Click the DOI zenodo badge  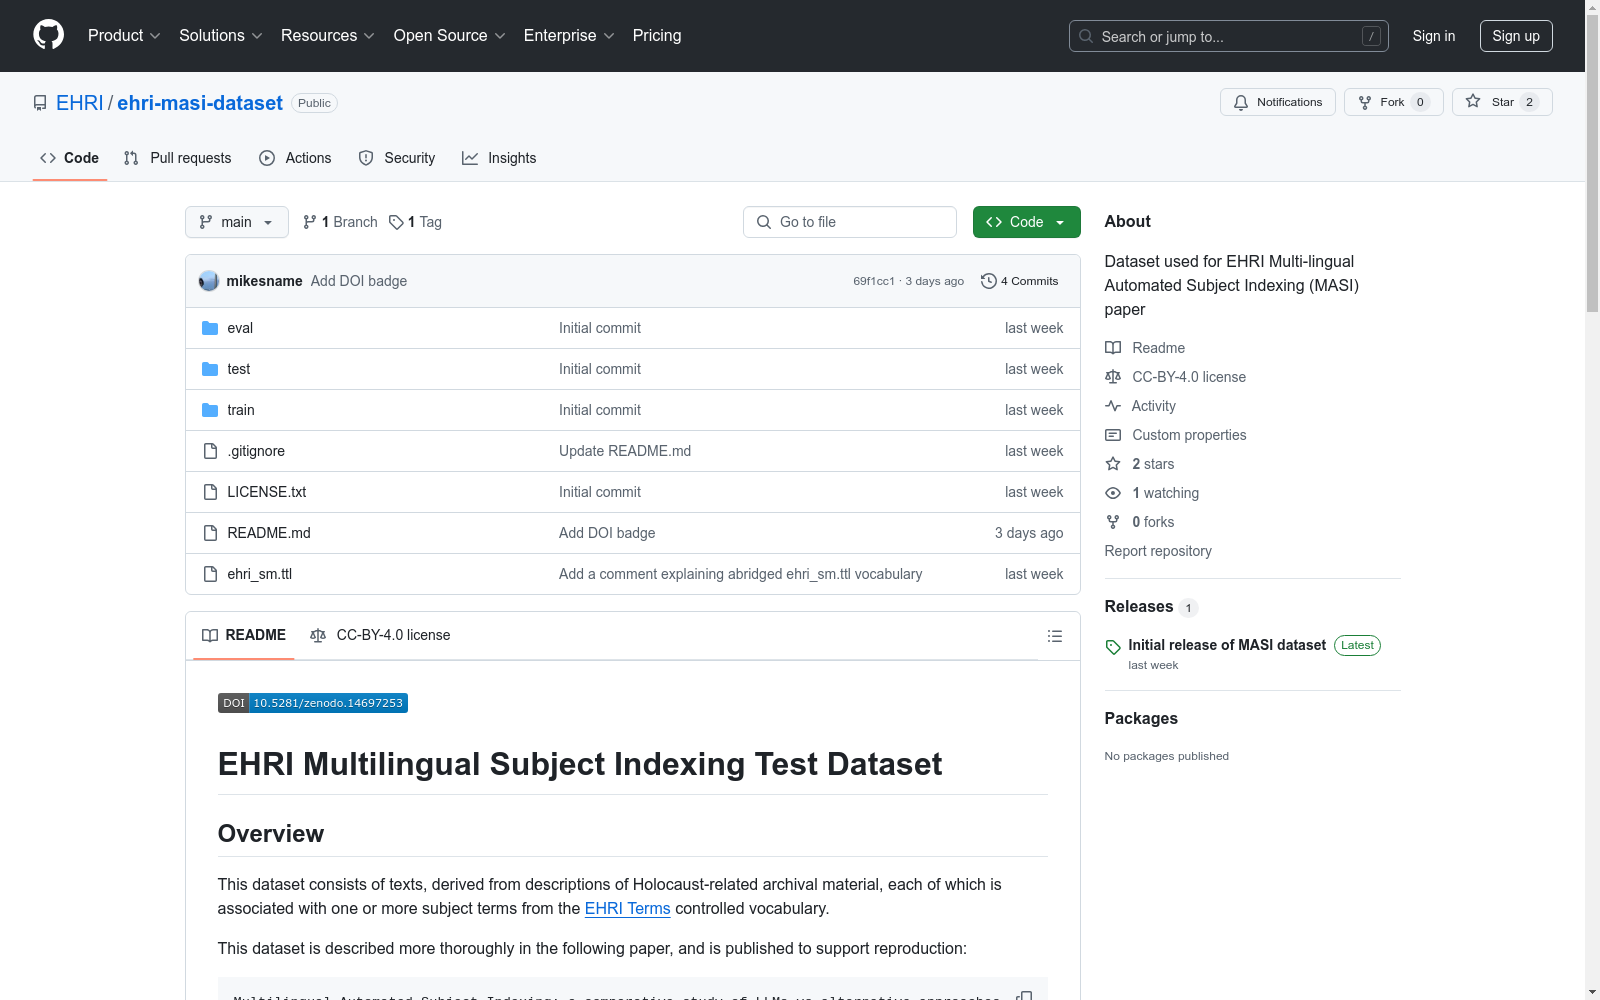click(313, 703)
